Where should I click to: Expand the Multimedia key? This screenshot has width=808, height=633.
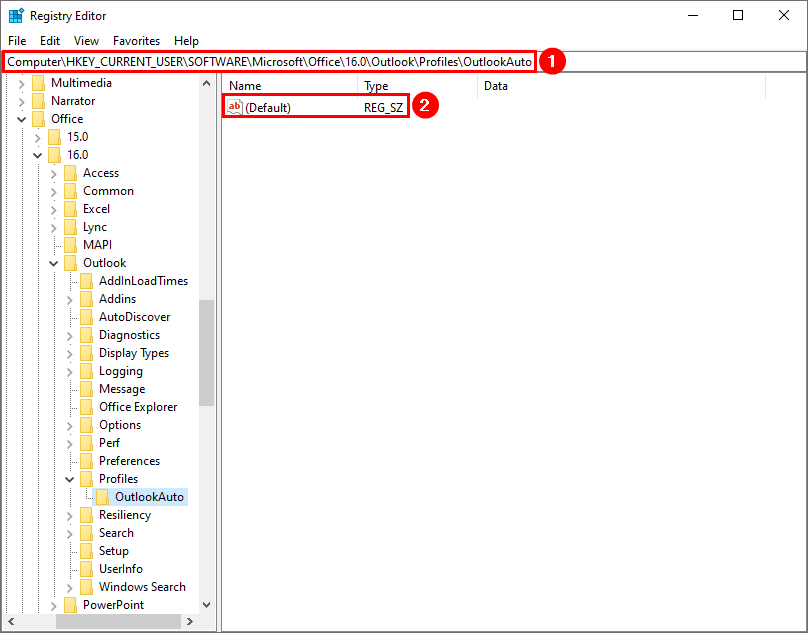(22, 84)
